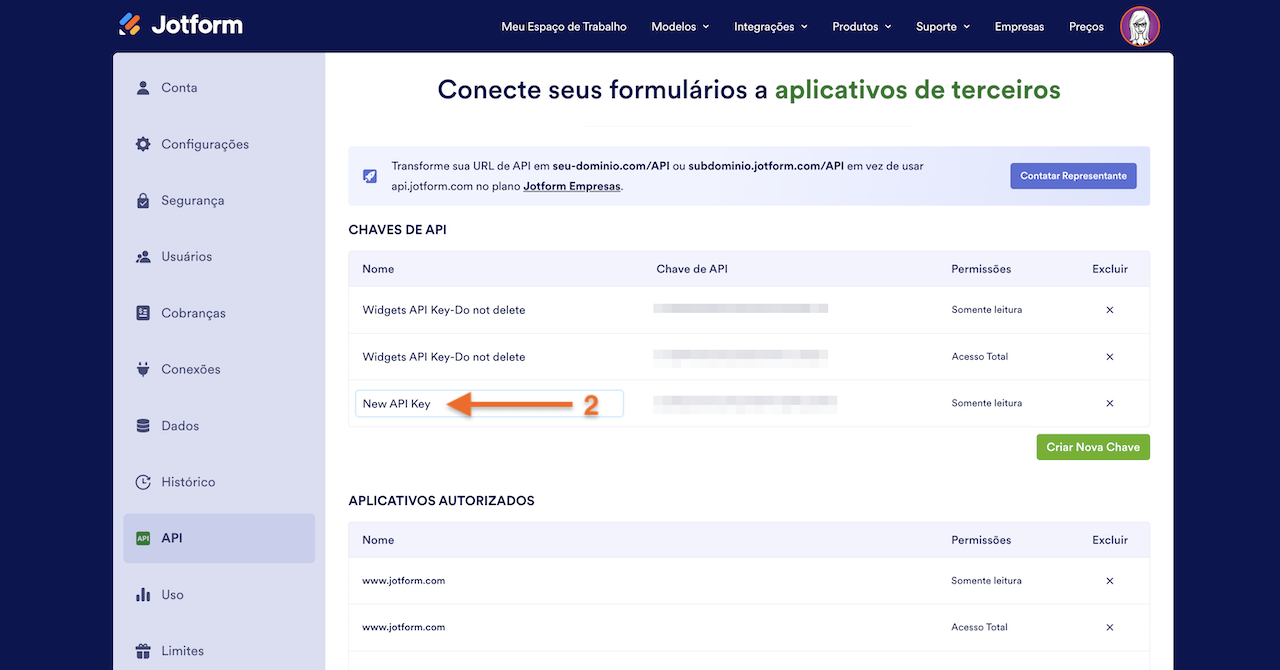Screen dimensions: 1280x670
Task: Click the blurred key of the read-only Widgets key
Action: point(741,309)
